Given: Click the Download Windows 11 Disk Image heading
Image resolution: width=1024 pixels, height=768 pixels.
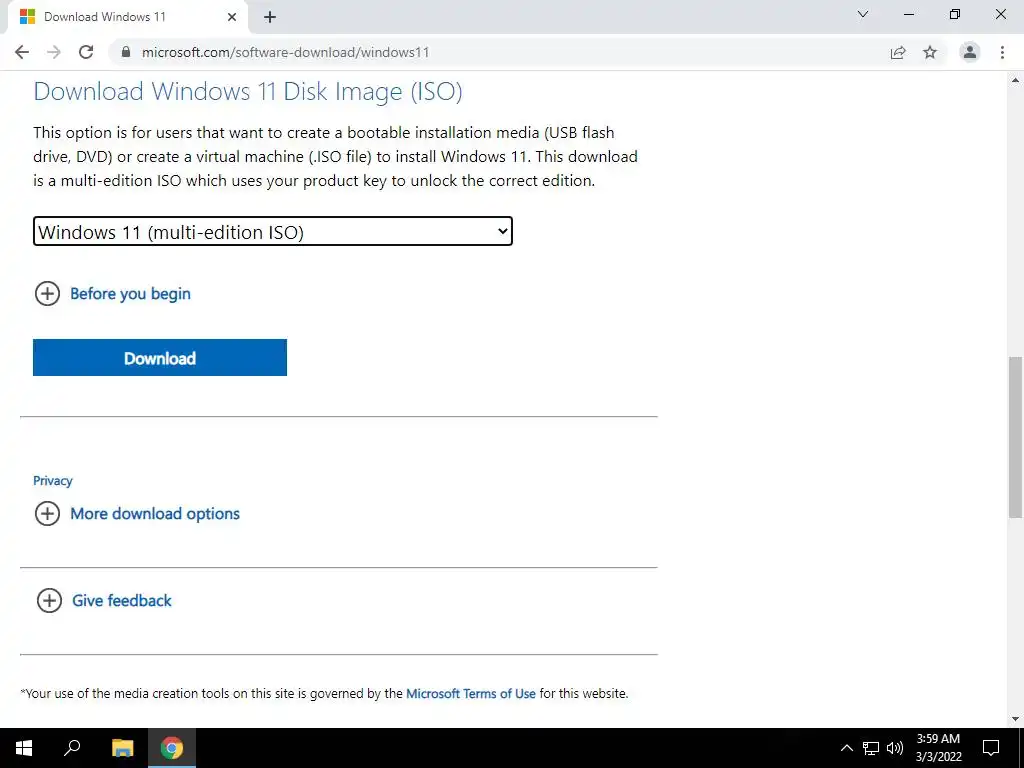Looking at the screenshot, I should 248,91.
